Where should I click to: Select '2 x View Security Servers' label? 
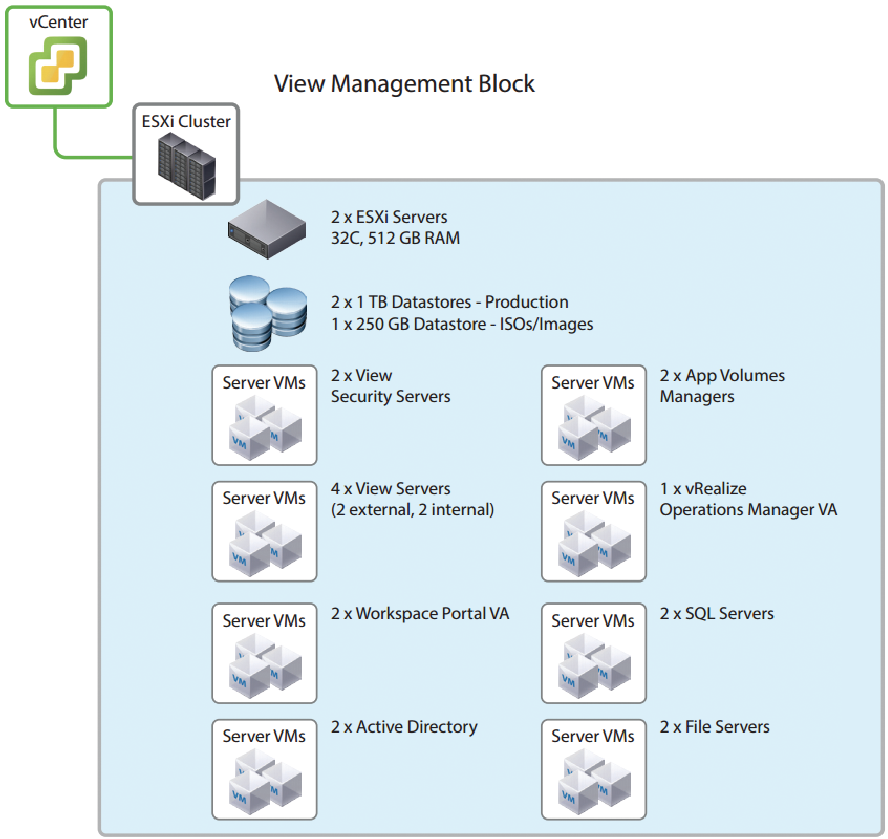391,386
